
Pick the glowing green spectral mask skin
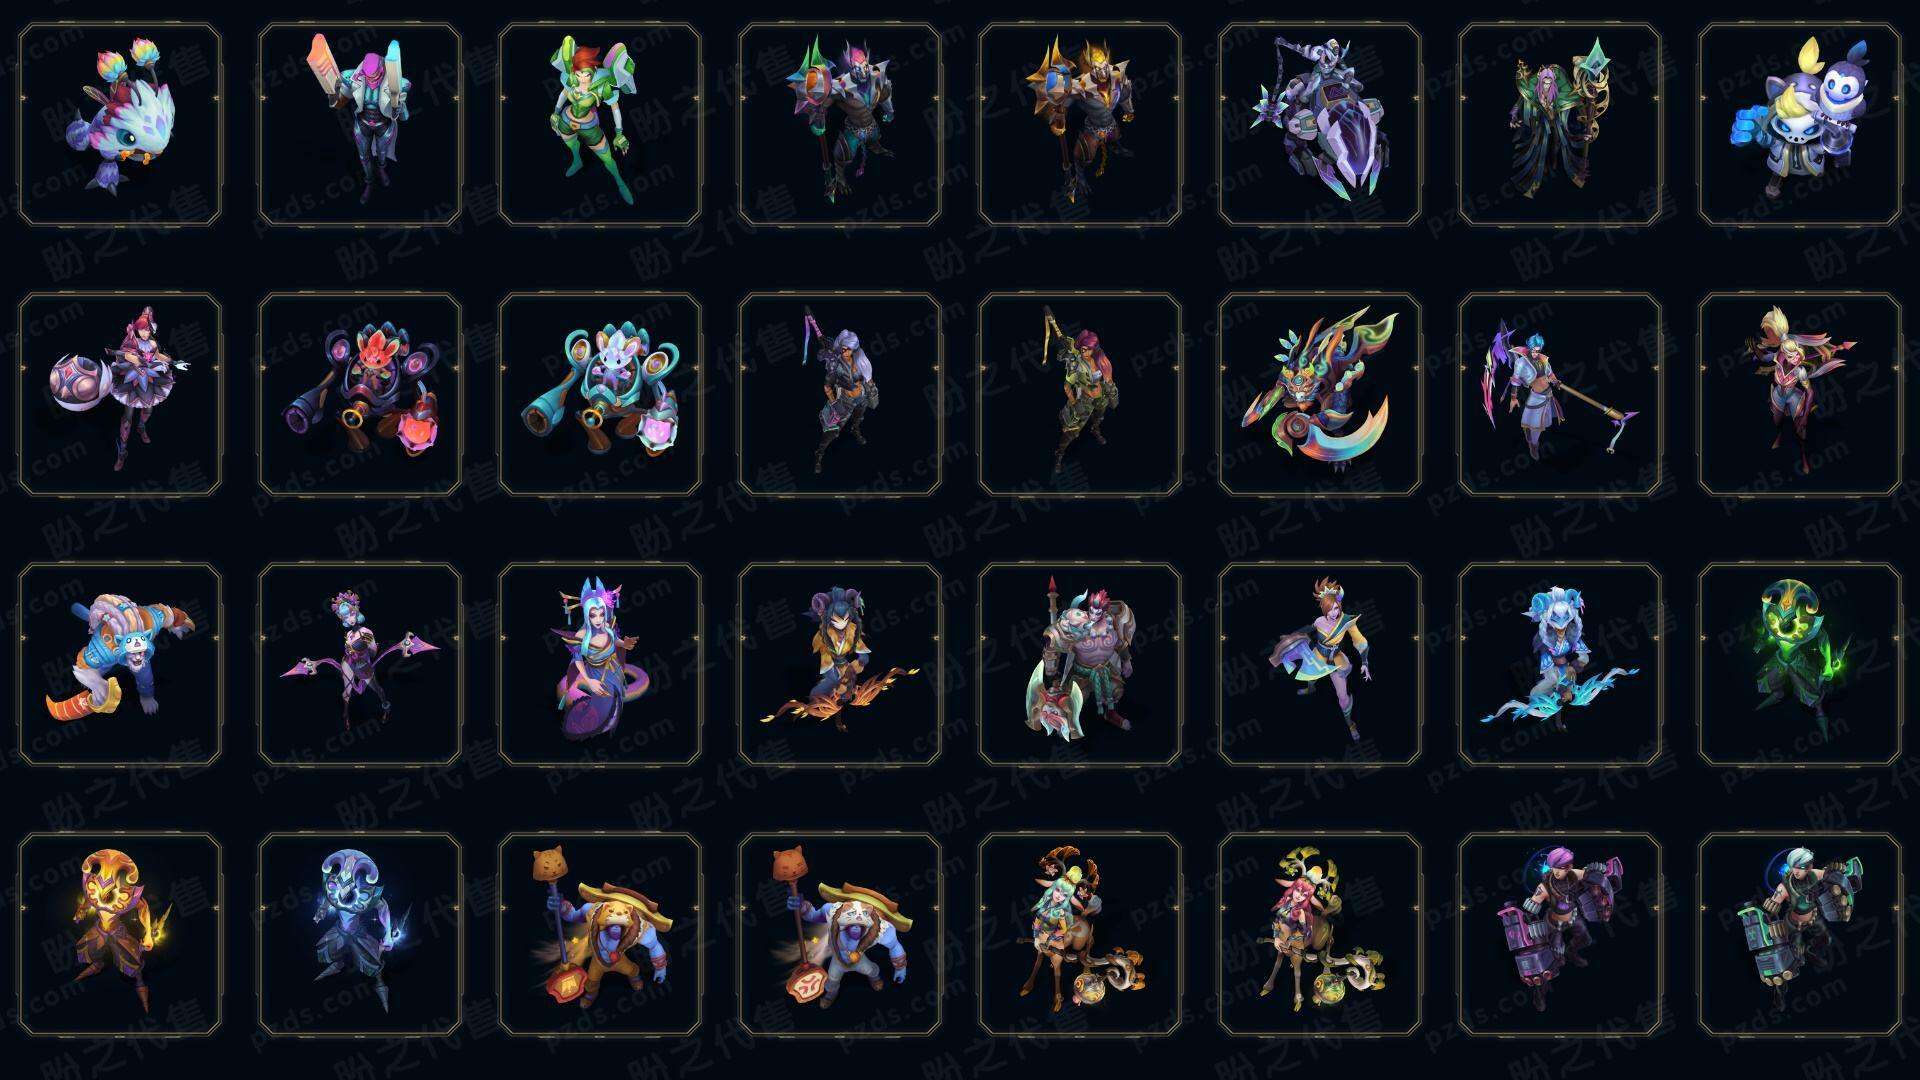(x=1800, y=665)
